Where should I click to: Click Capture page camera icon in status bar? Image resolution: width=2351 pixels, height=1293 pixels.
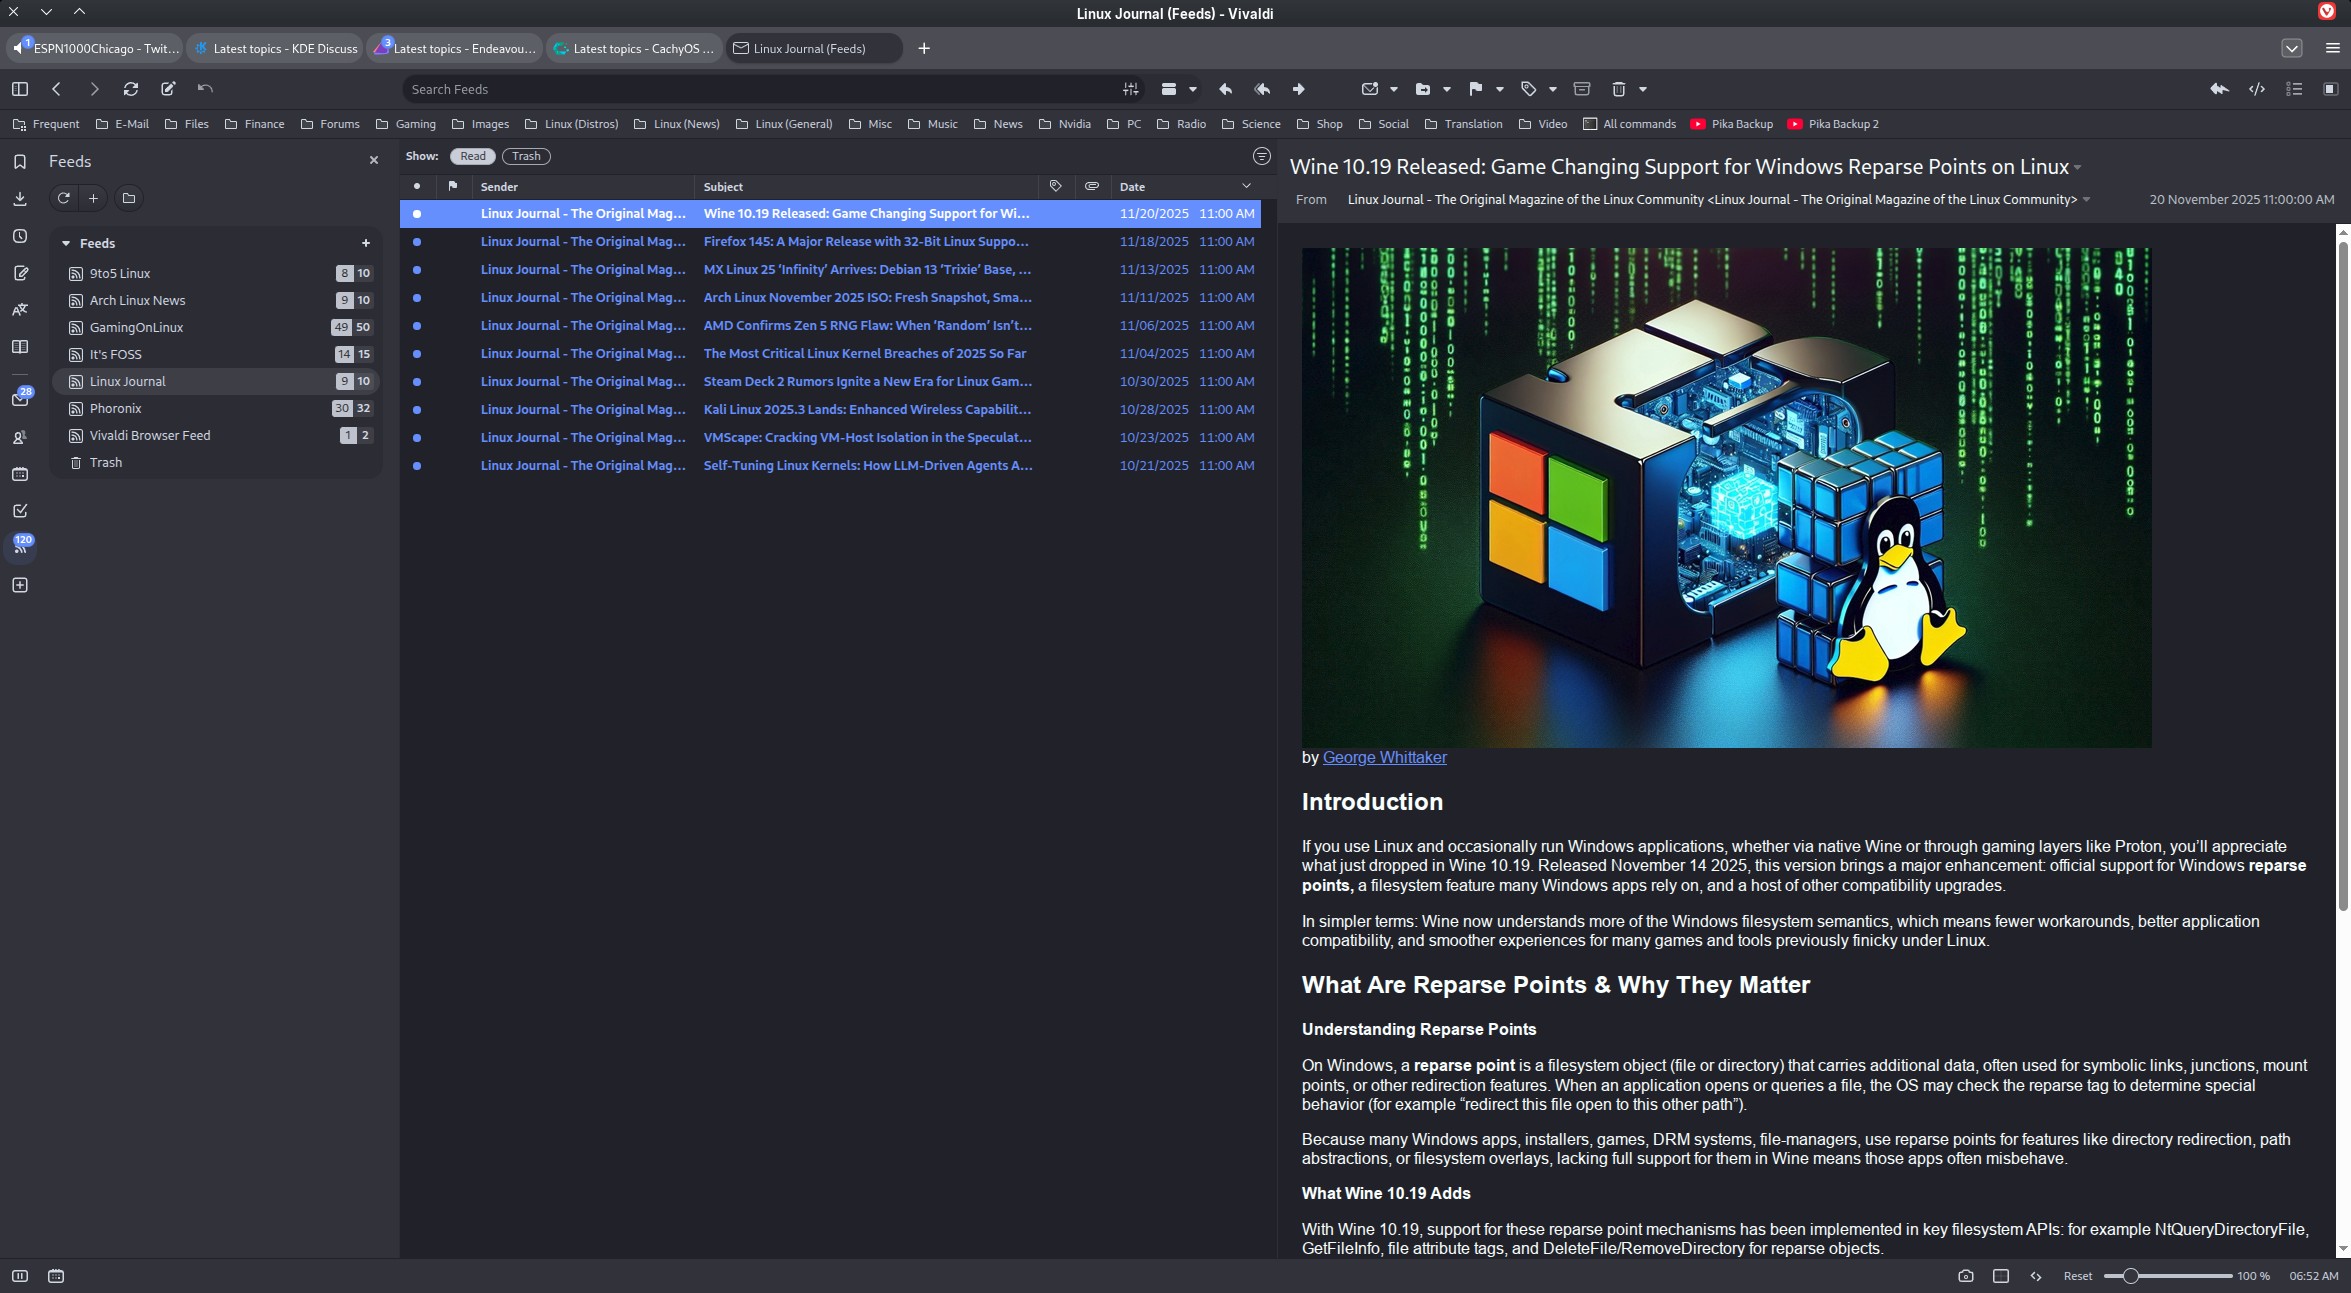[1965, 1276]
